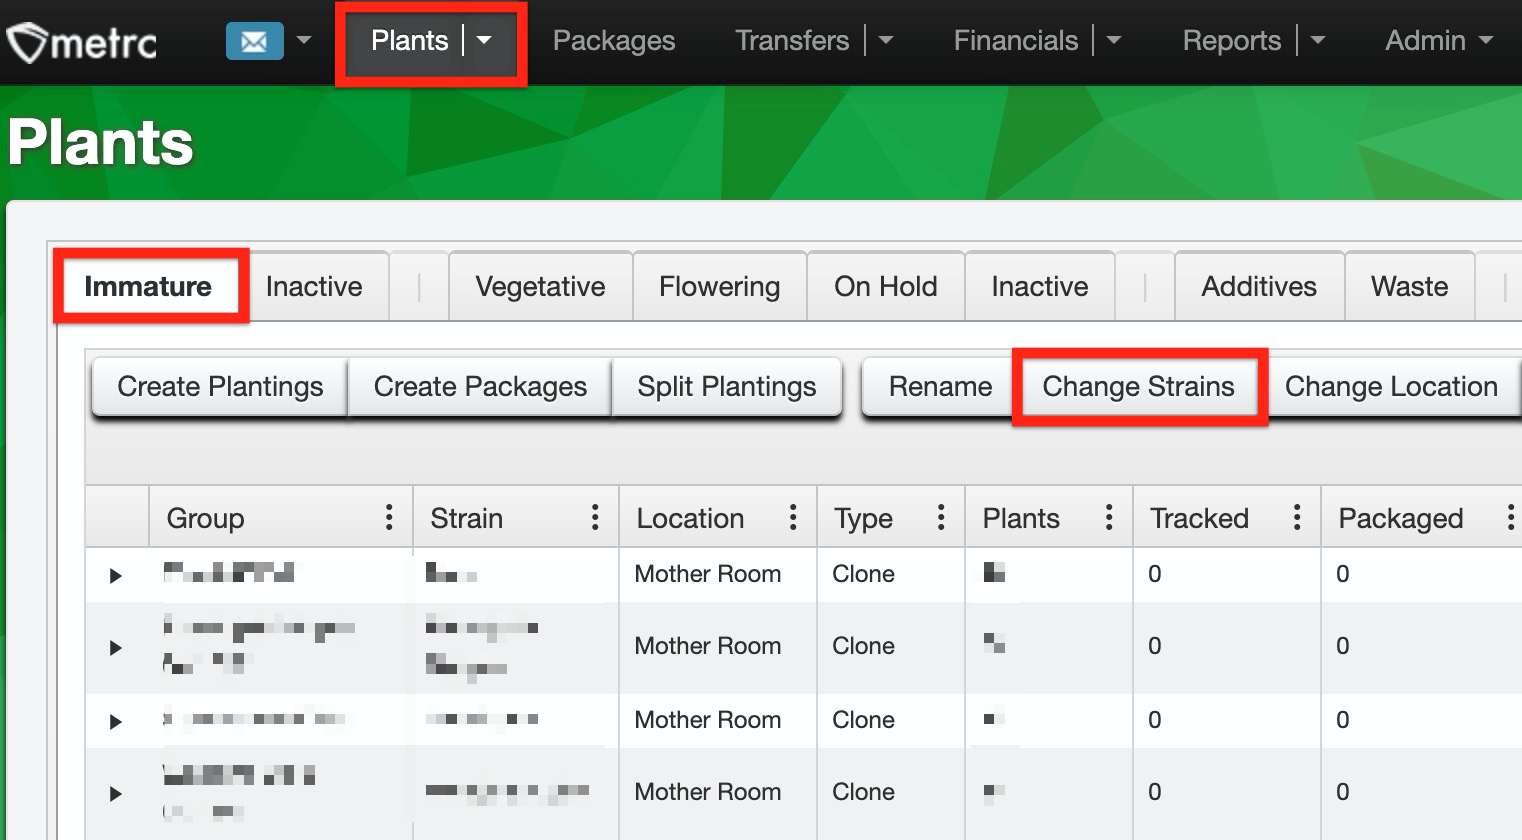
Task: Click the Create Plantings button
Action: point(220,387)
